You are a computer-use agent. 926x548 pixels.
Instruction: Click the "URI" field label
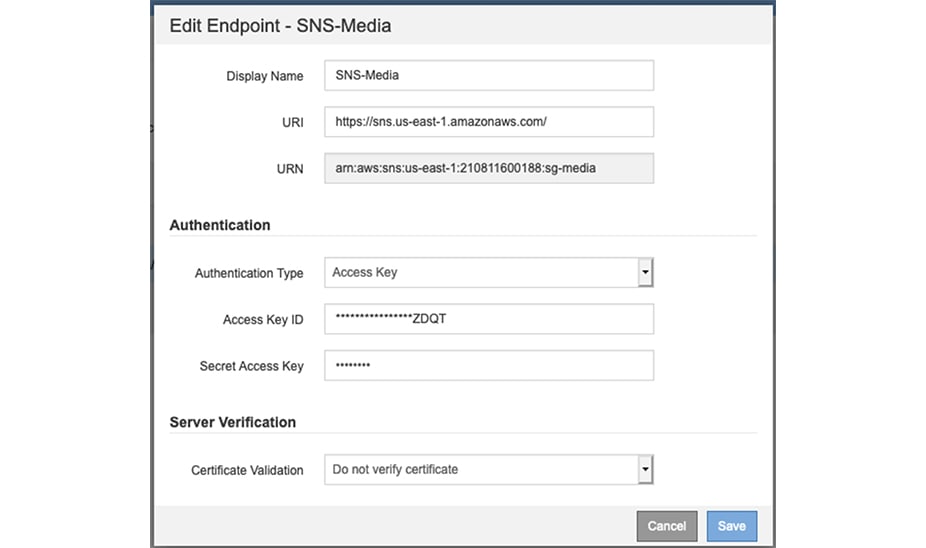(x=292, y=122)
